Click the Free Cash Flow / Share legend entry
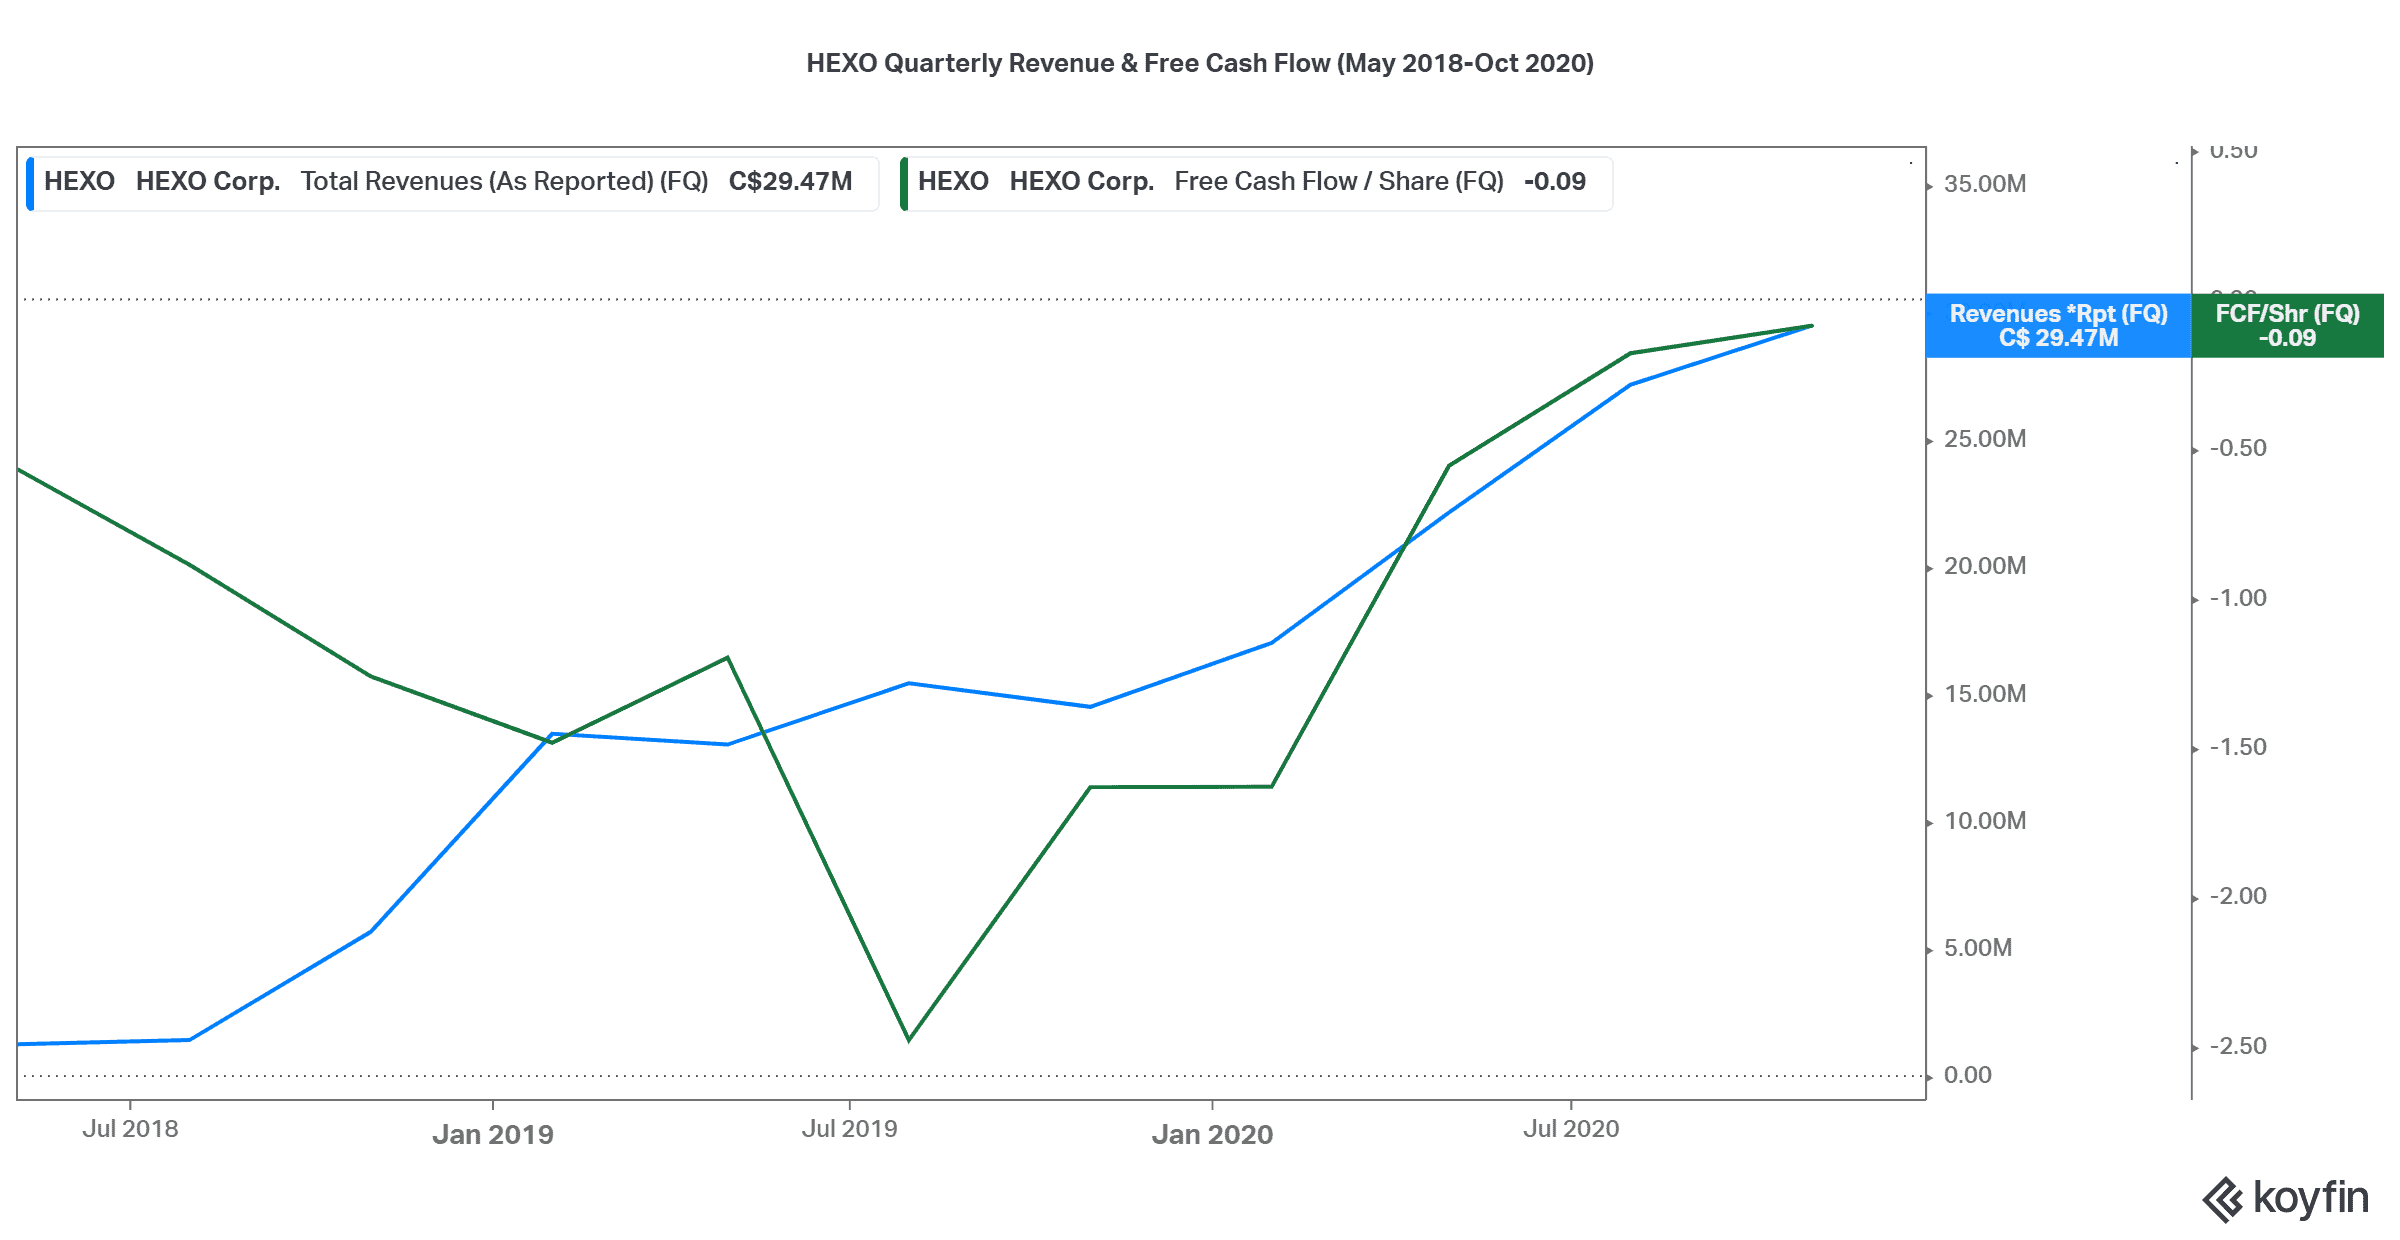The height and width of the screenshot is (1240, 2400). coord(1256,183)
